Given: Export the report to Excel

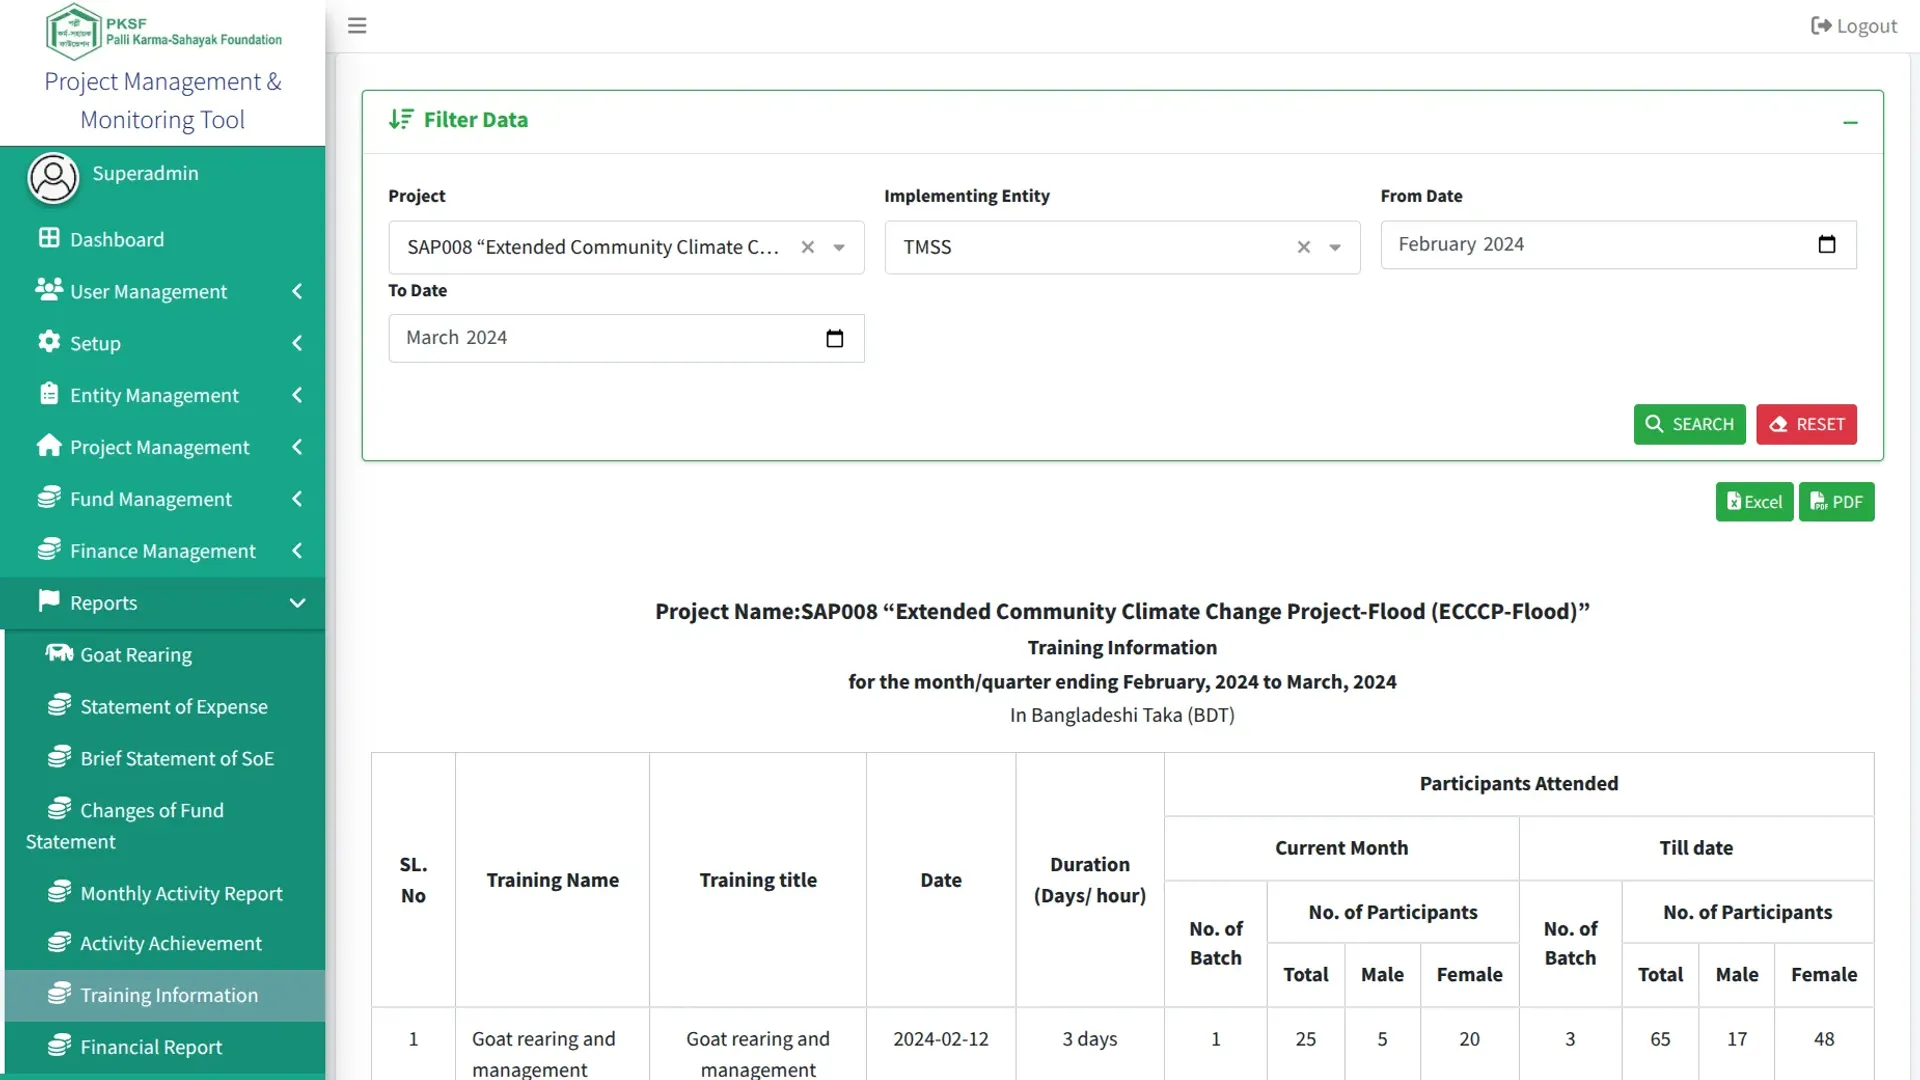Looking at the screenshot, I should click(x=1754, y=502).
